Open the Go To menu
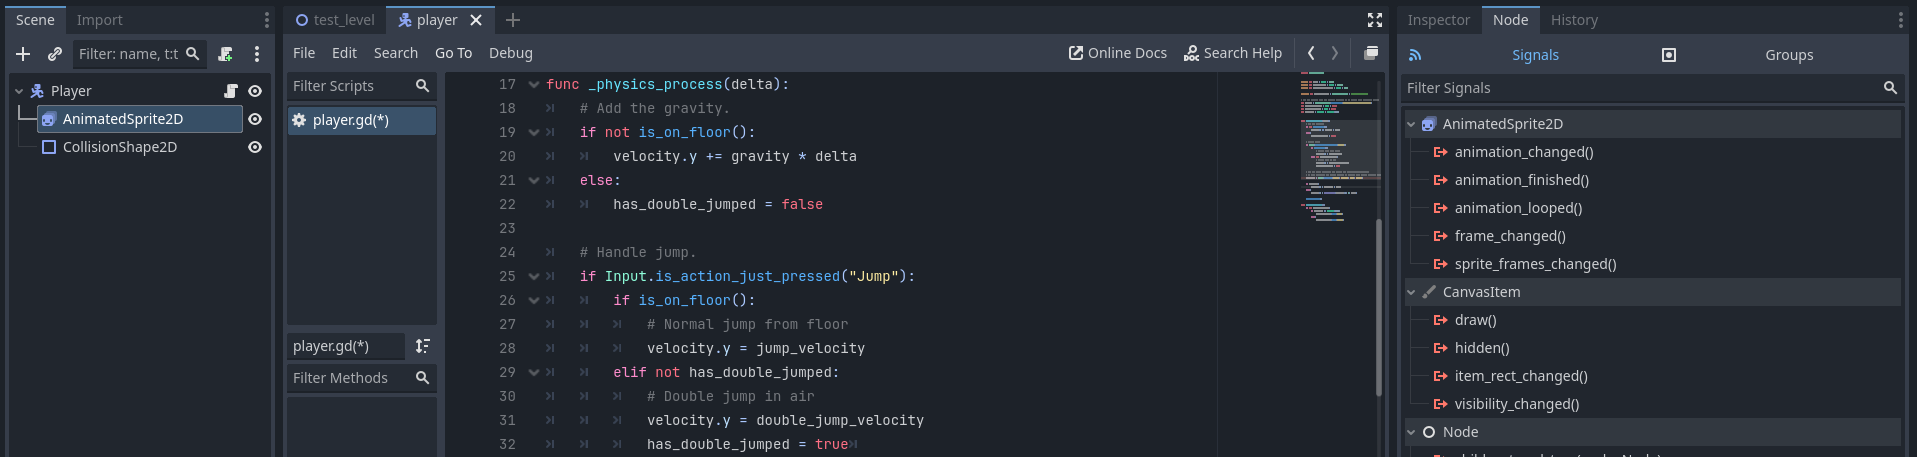The width and height of the screenshot is (1917, 457). click(453, 53)
